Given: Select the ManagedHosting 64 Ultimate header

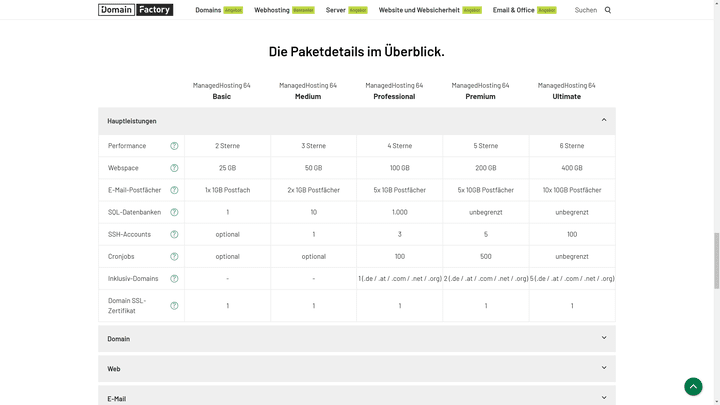Looking at the screenshot, I should point(567,91).
